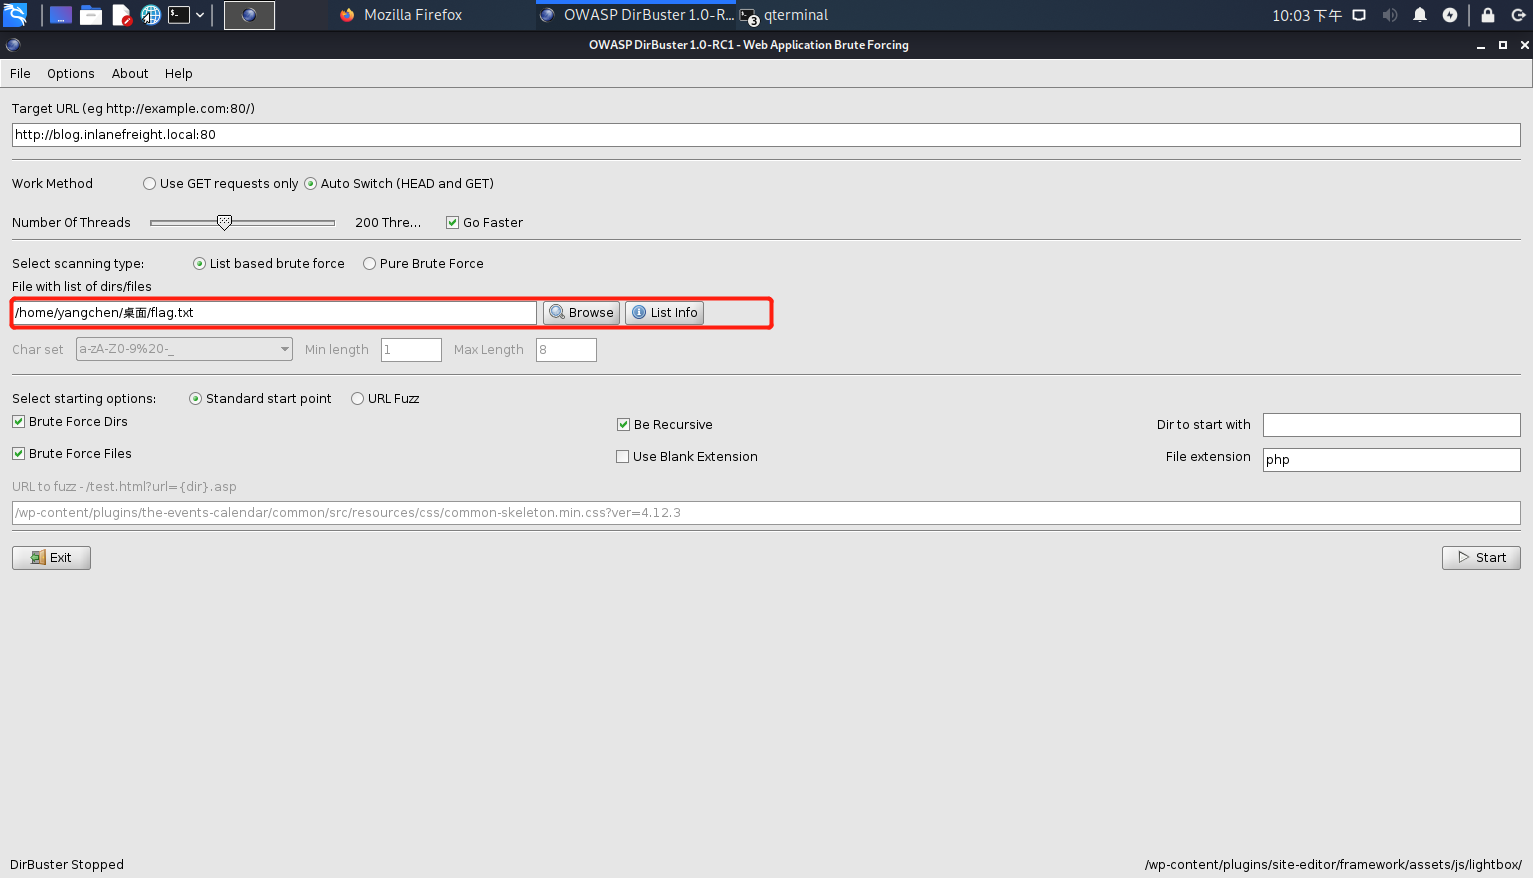Click the Number Of Threads slider handle
Image resolution: width=1533 pixels, height=878 pixels.
(225, 222)
